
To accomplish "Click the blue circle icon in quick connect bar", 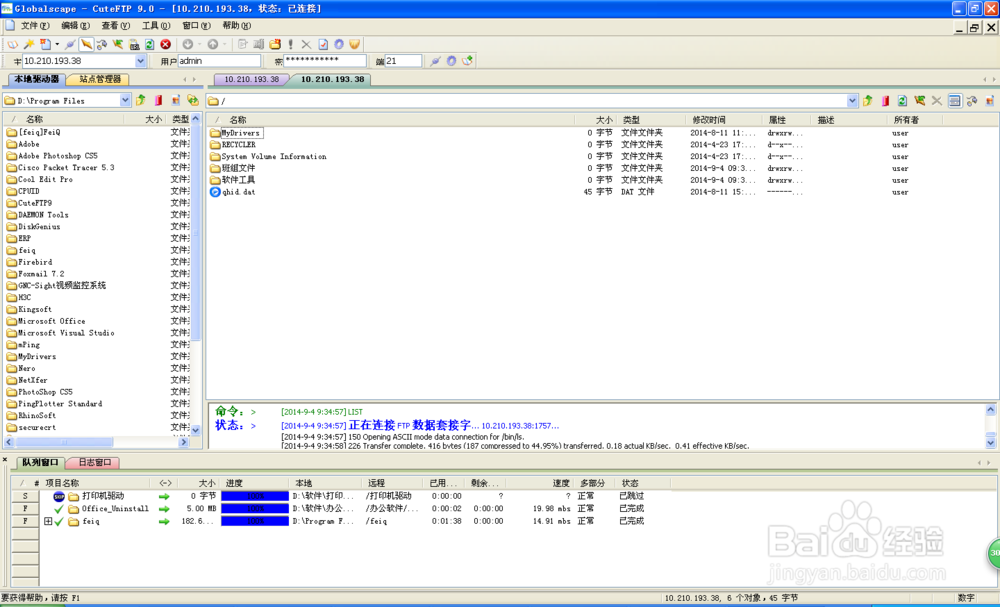I will 452,61.
